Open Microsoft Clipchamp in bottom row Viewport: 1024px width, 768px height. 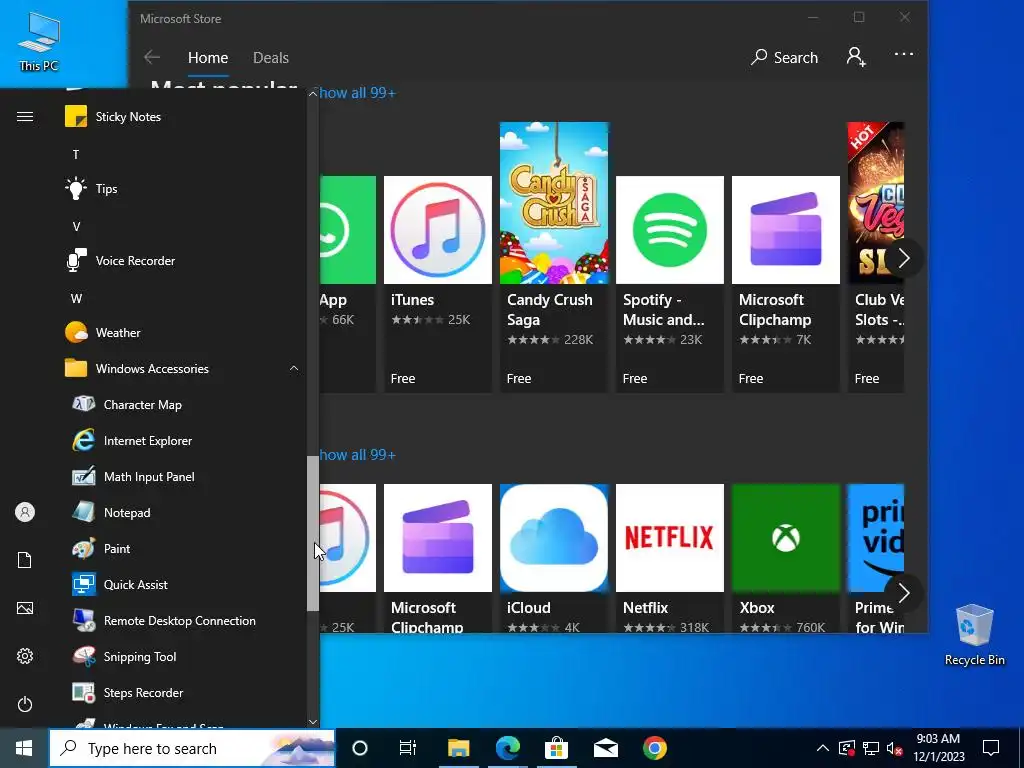point(438,558)
